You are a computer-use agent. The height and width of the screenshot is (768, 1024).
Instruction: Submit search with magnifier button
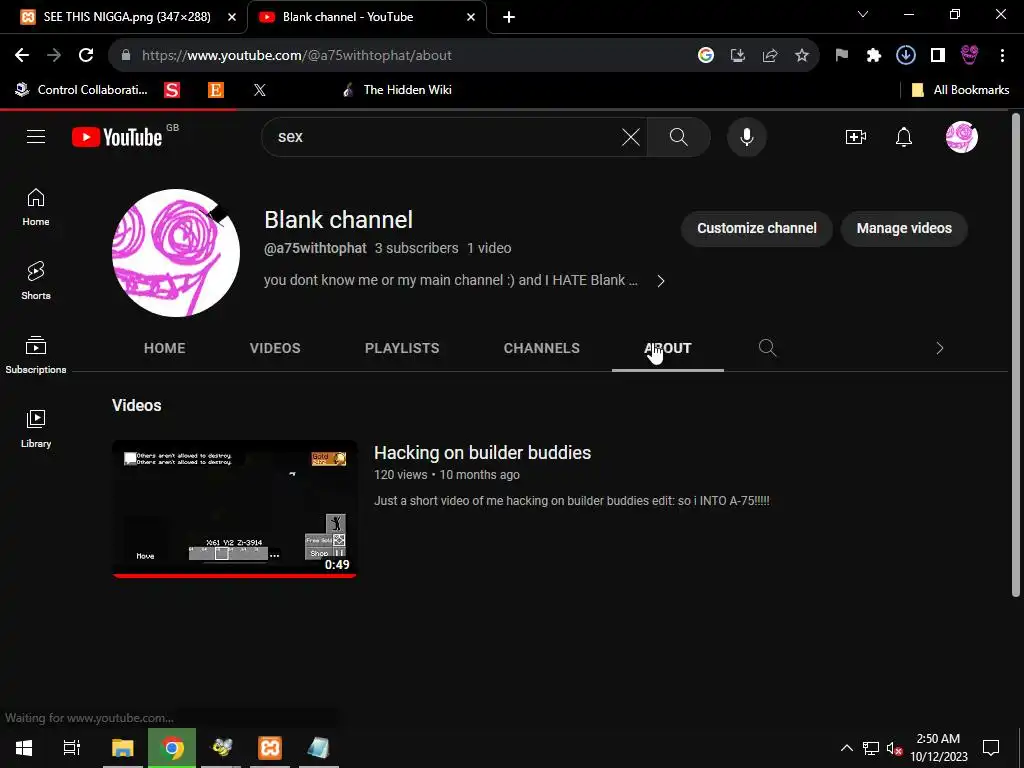pyautogui.click(x=679, y=137)
